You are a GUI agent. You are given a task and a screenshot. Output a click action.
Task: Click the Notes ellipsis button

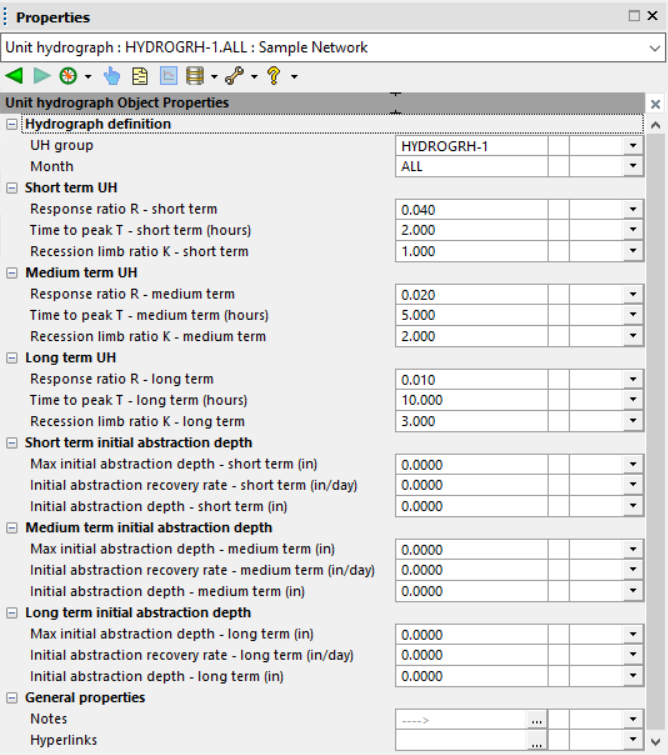point(537,720)
